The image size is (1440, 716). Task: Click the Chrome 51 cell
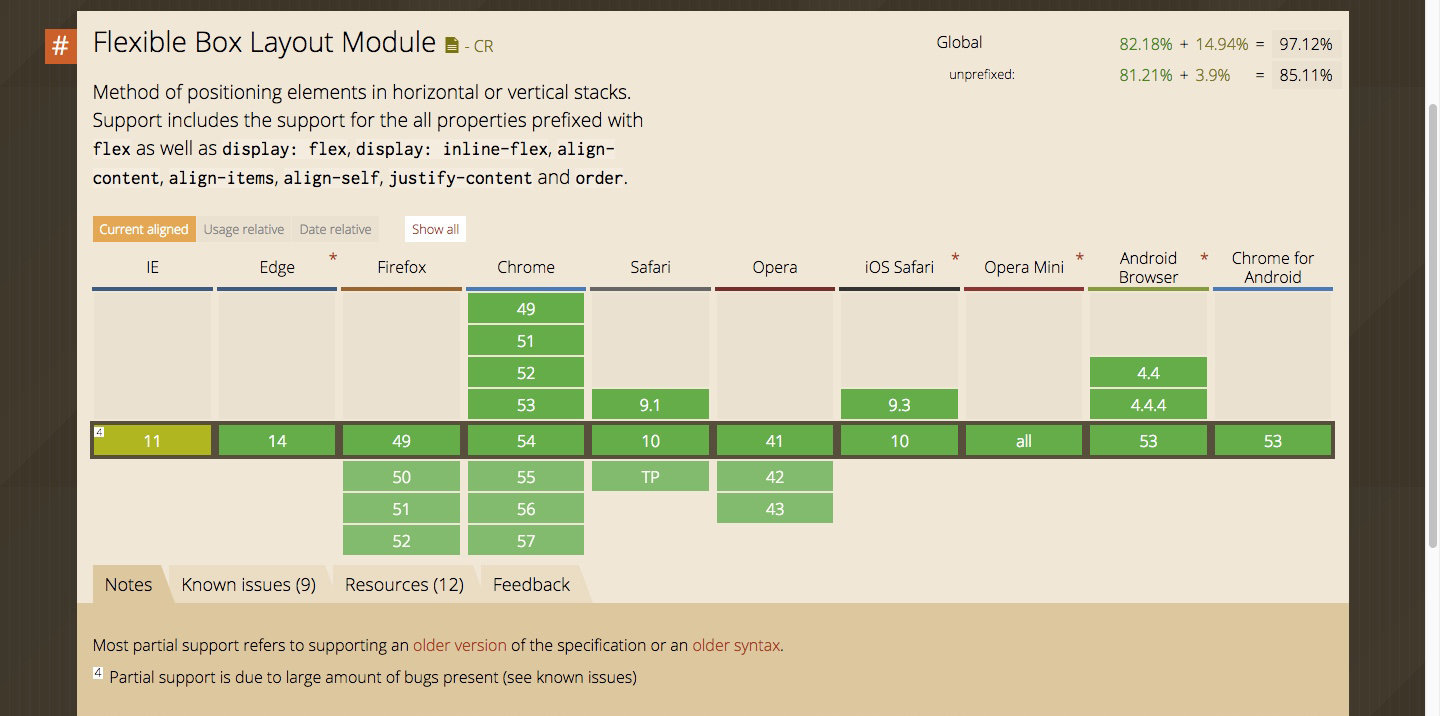[526, 341]
